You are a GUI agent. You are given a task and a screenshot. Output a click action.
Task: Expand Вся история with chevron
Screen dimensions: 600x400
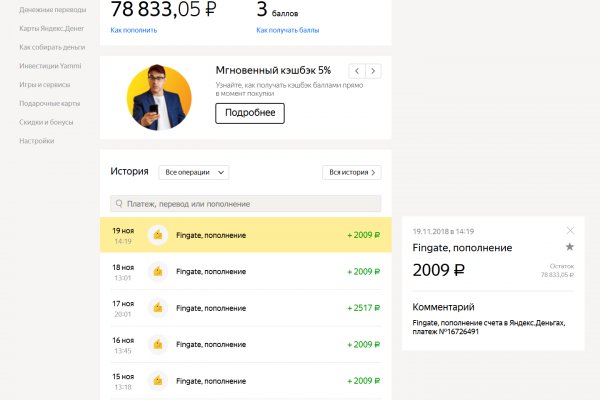(351, 172)
